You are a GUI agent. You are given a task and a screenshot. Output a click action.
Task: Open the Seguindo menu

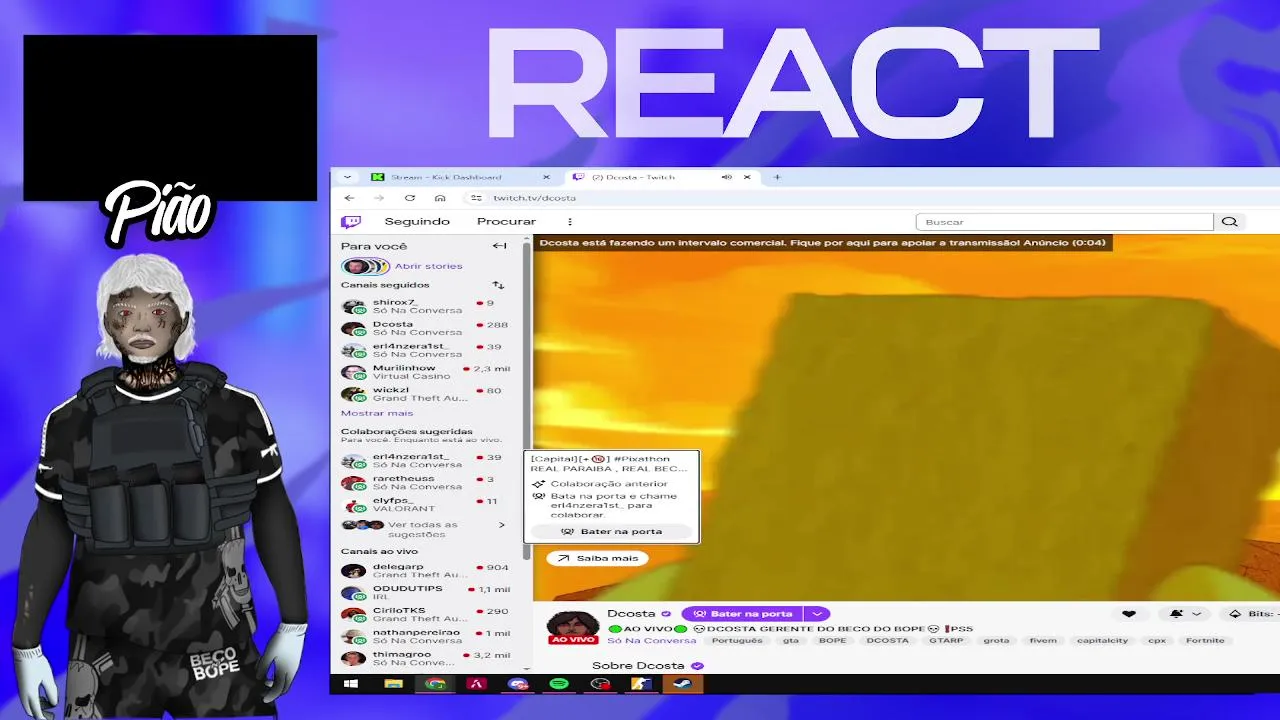pos(417,222)
